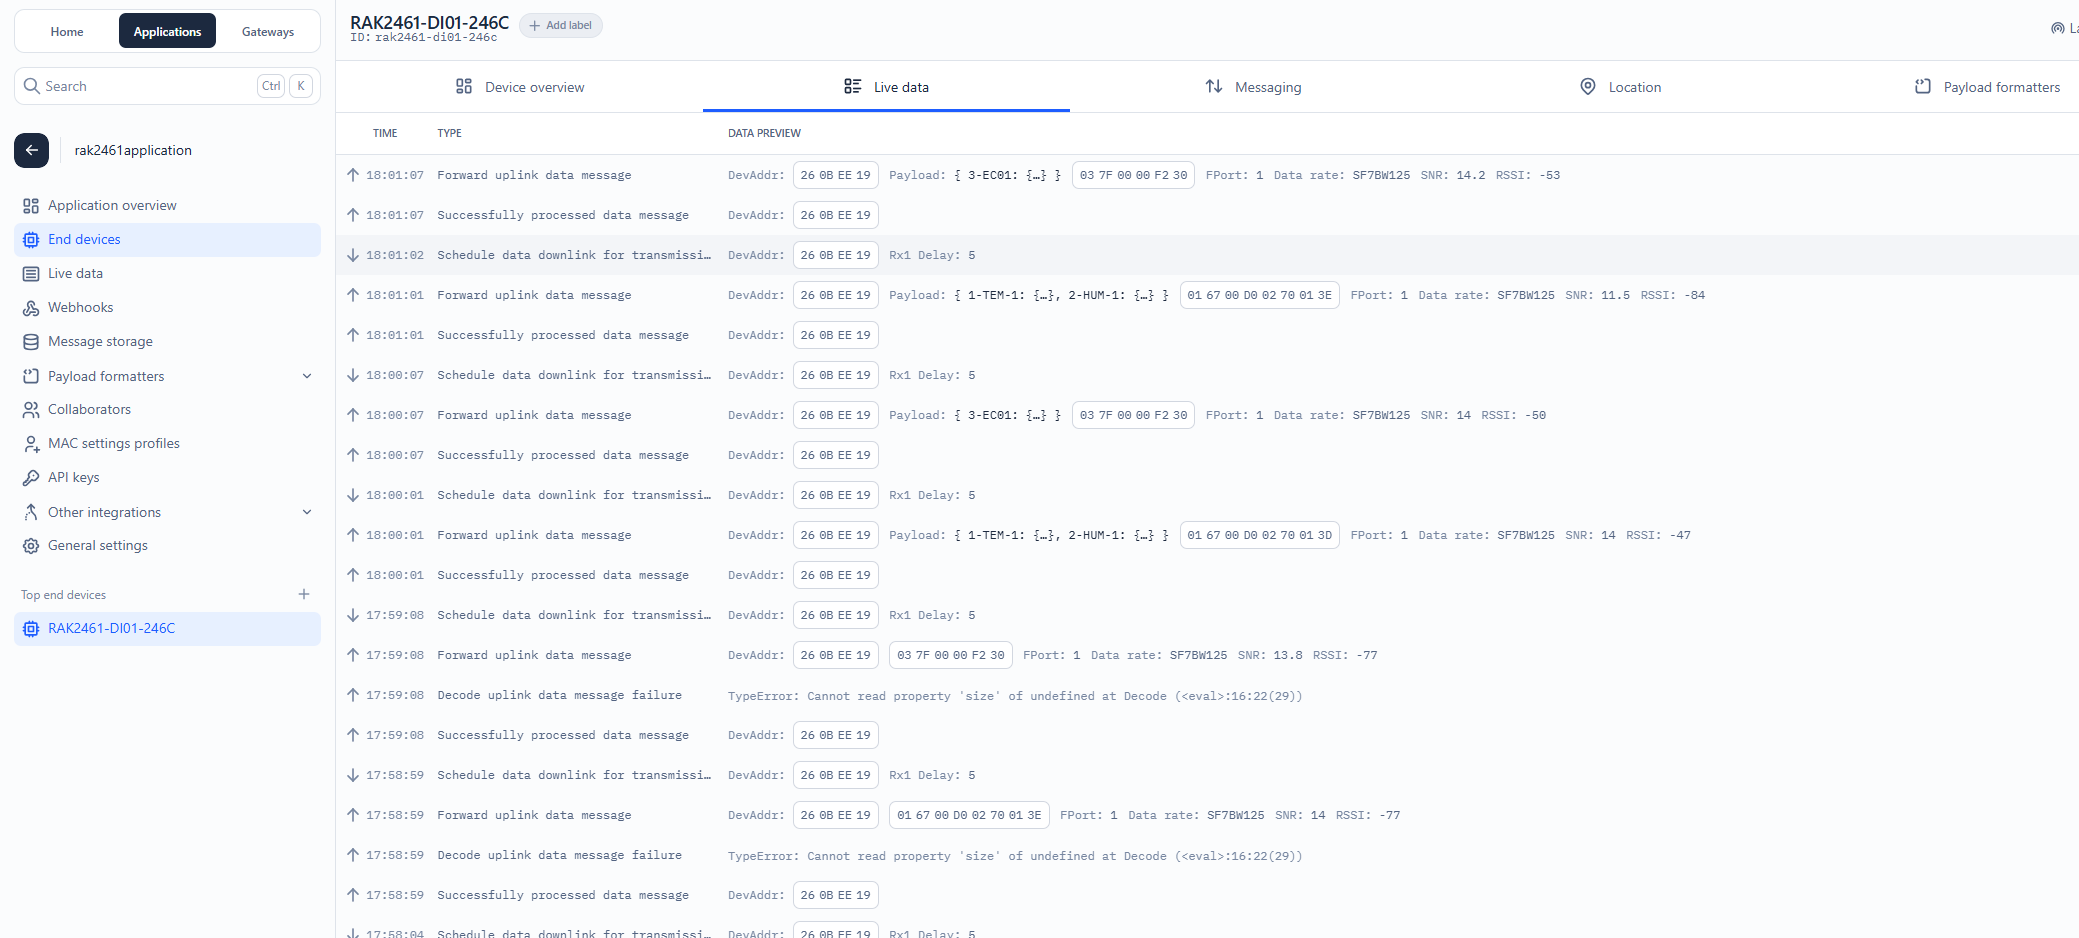The height and width of the screenshot is (938, 2079).
Task: Click the plus icon next to Top end devices
Action: [304, 594]
